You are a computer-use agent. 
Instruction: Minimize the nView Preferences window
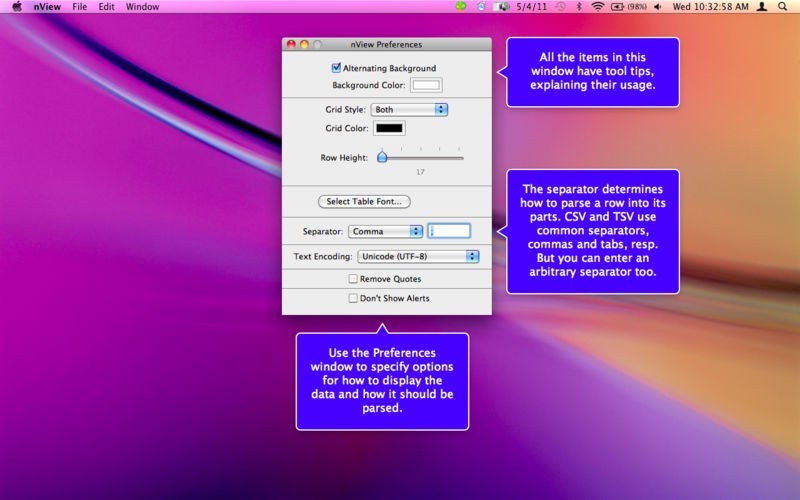point(304,44)
